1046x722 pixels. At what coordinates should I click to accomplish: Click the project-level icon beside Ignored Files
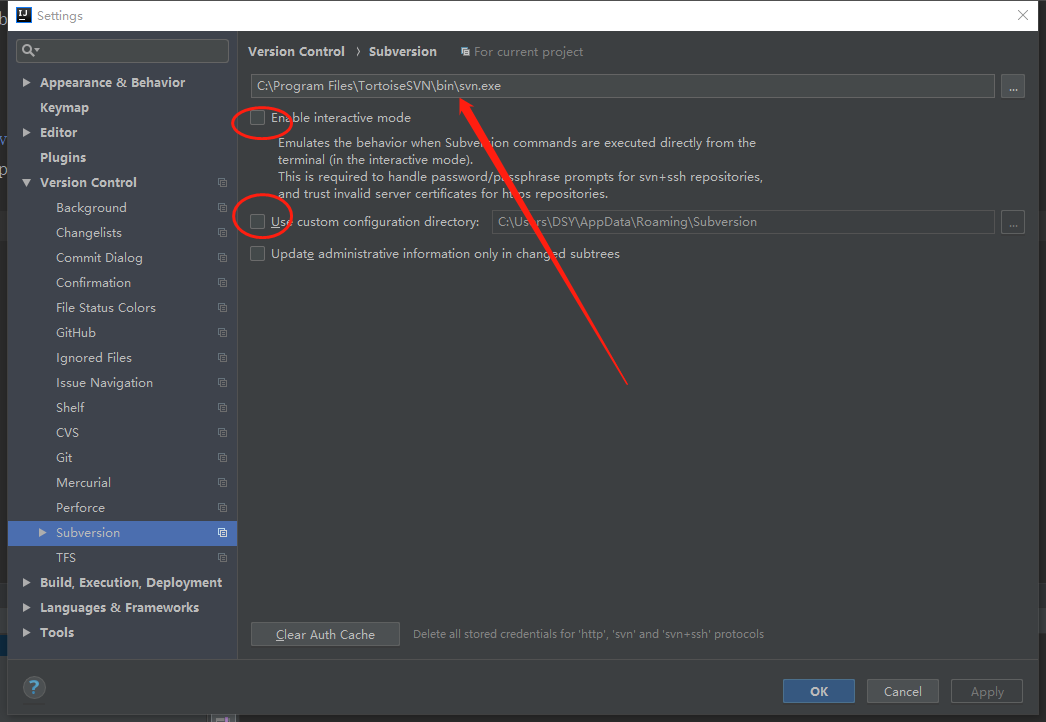point(222,358)
